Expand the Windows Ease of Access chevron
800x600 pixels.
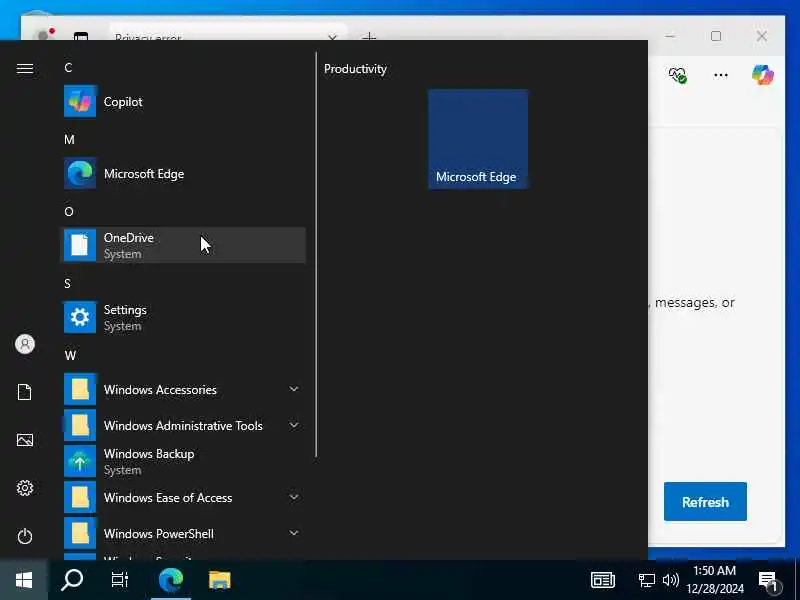(294, 497)
